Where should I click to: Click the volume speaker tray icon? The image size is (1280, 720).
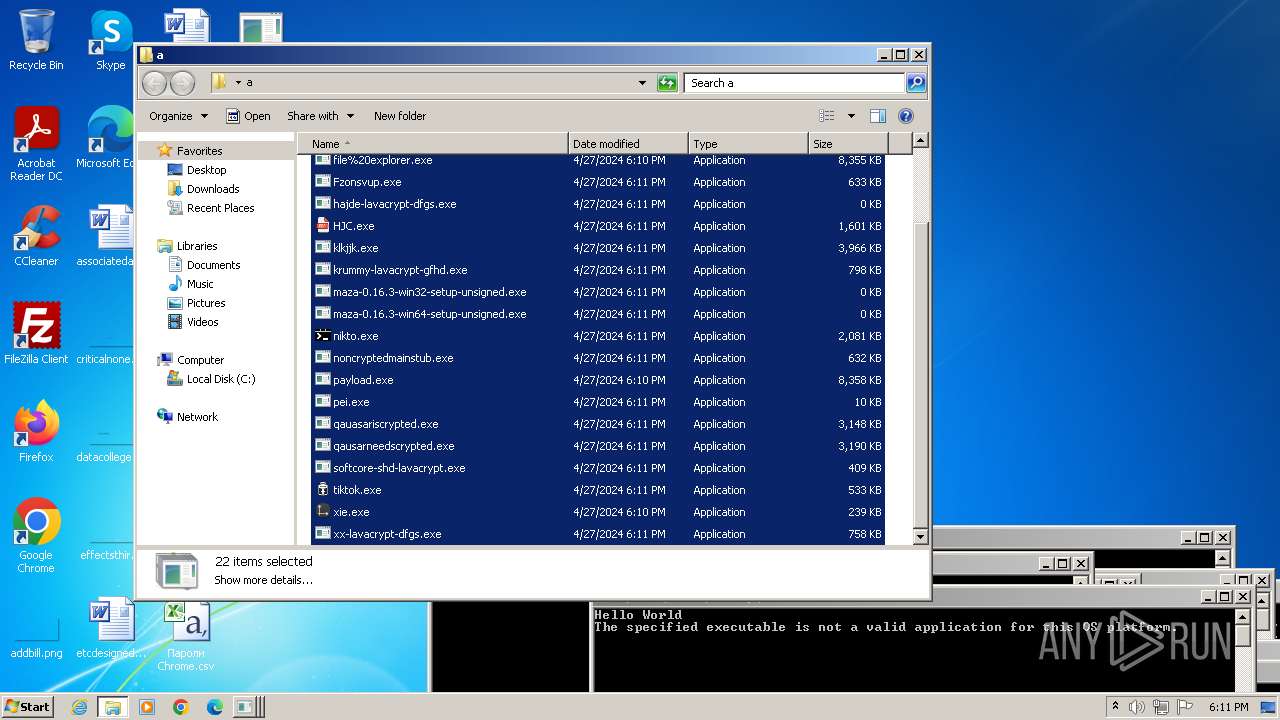(x=1136, y=707)
